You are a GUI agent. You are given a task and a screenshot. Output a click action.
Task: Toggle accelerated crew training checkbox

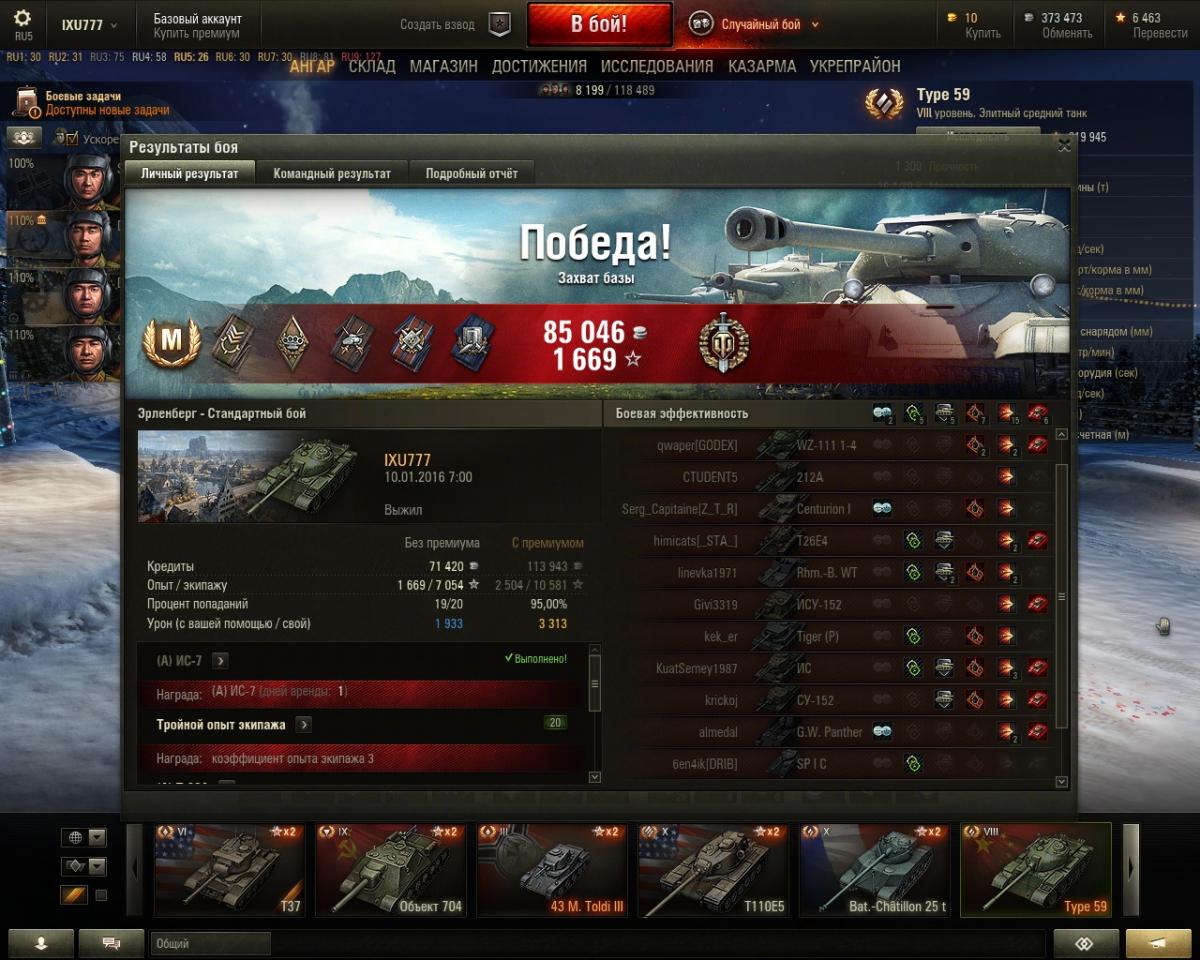(72, 138)
